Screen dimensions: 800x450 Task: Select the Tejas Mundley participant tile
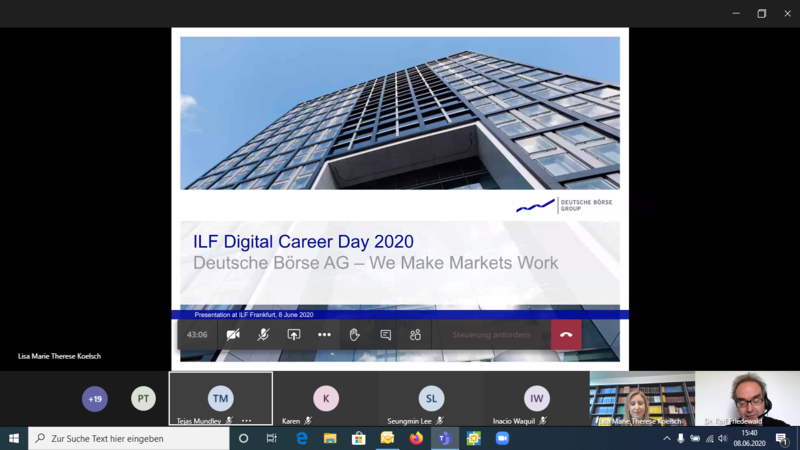[220, 398]
